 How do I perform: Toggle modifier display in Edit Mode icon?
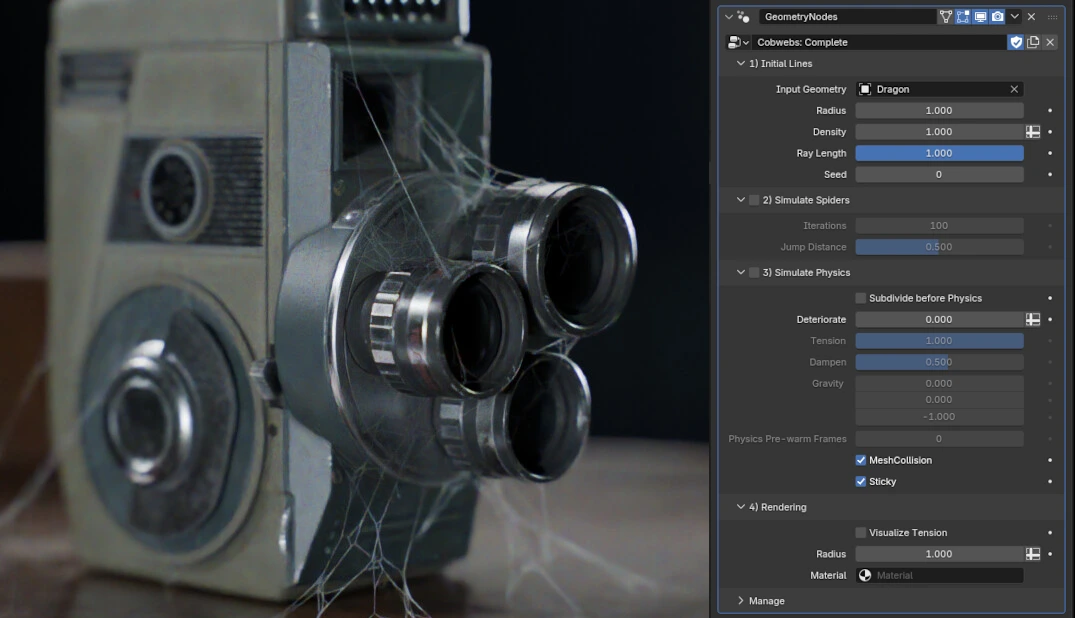tap(963, 16)
